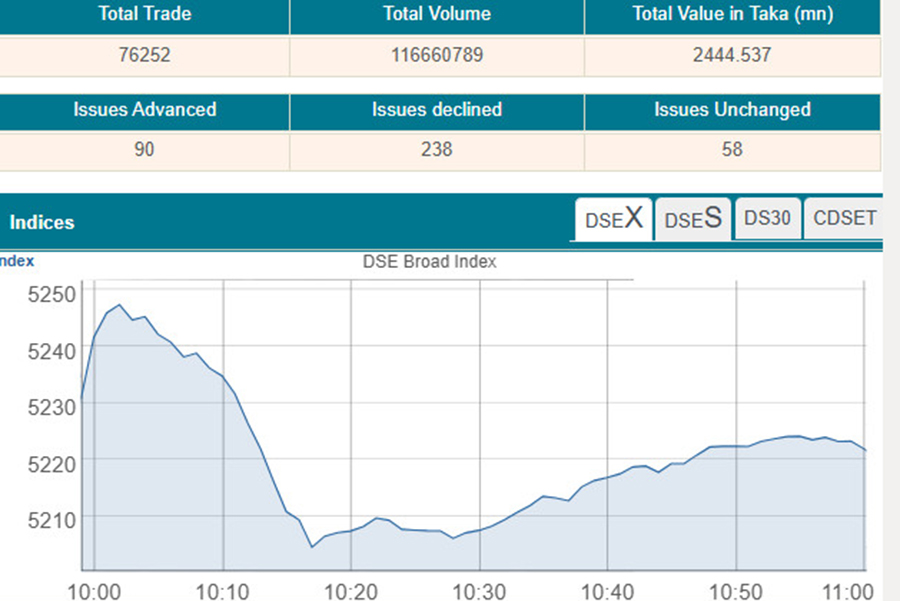The image size is (900, 601).
Task: Open the DS30 index tab
Action: 767,218
